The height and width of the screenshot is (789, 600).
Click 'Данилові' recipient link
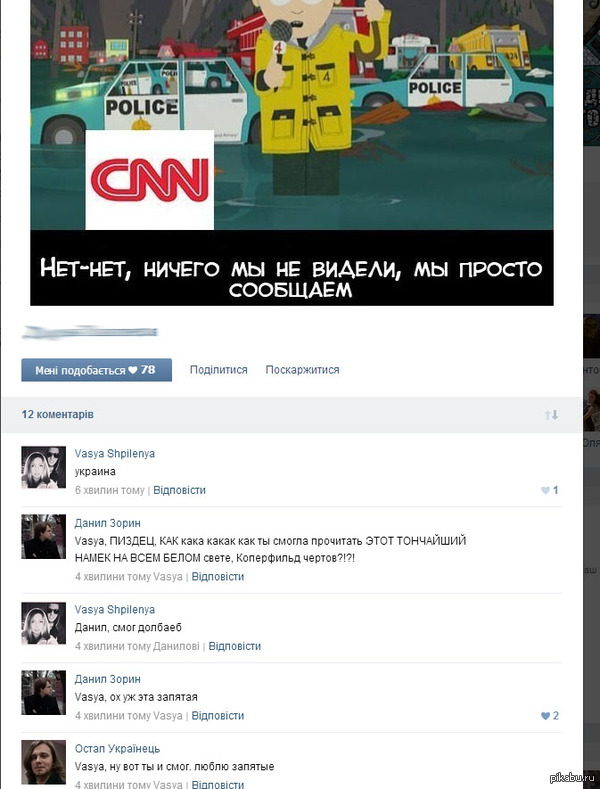click(x=176, y=646)
